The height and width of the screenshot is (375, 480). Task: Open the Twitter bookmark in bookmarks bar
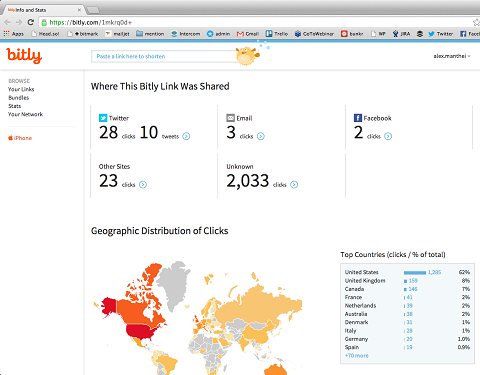click(441, 34)
